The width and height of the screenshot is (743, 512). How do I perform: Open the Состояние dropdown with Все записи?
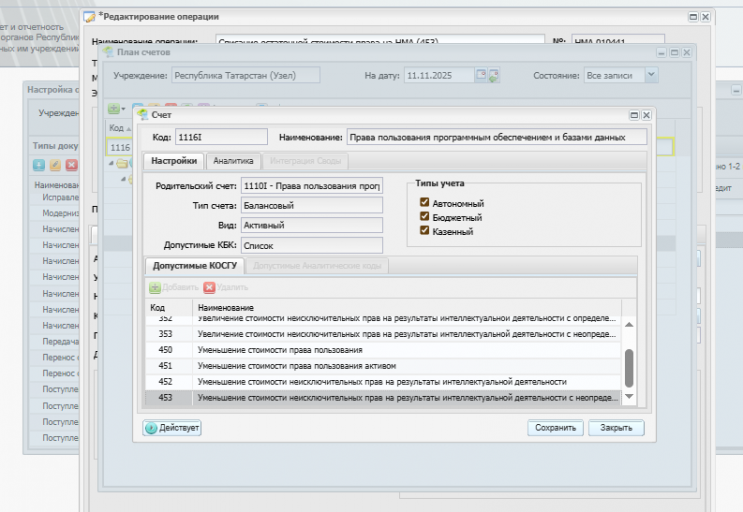[651, 75]
